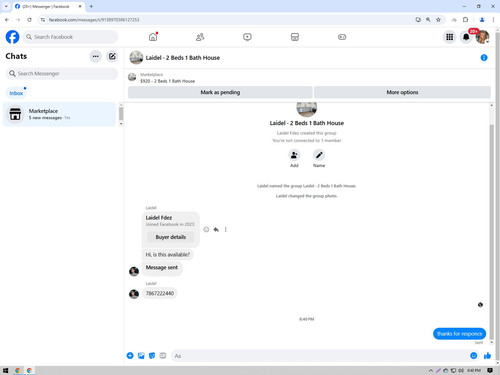This screenshot has width=500, height=375.
Task: Open the Windows Start menu
Action: pyautogui.click(x=5, y=370)
